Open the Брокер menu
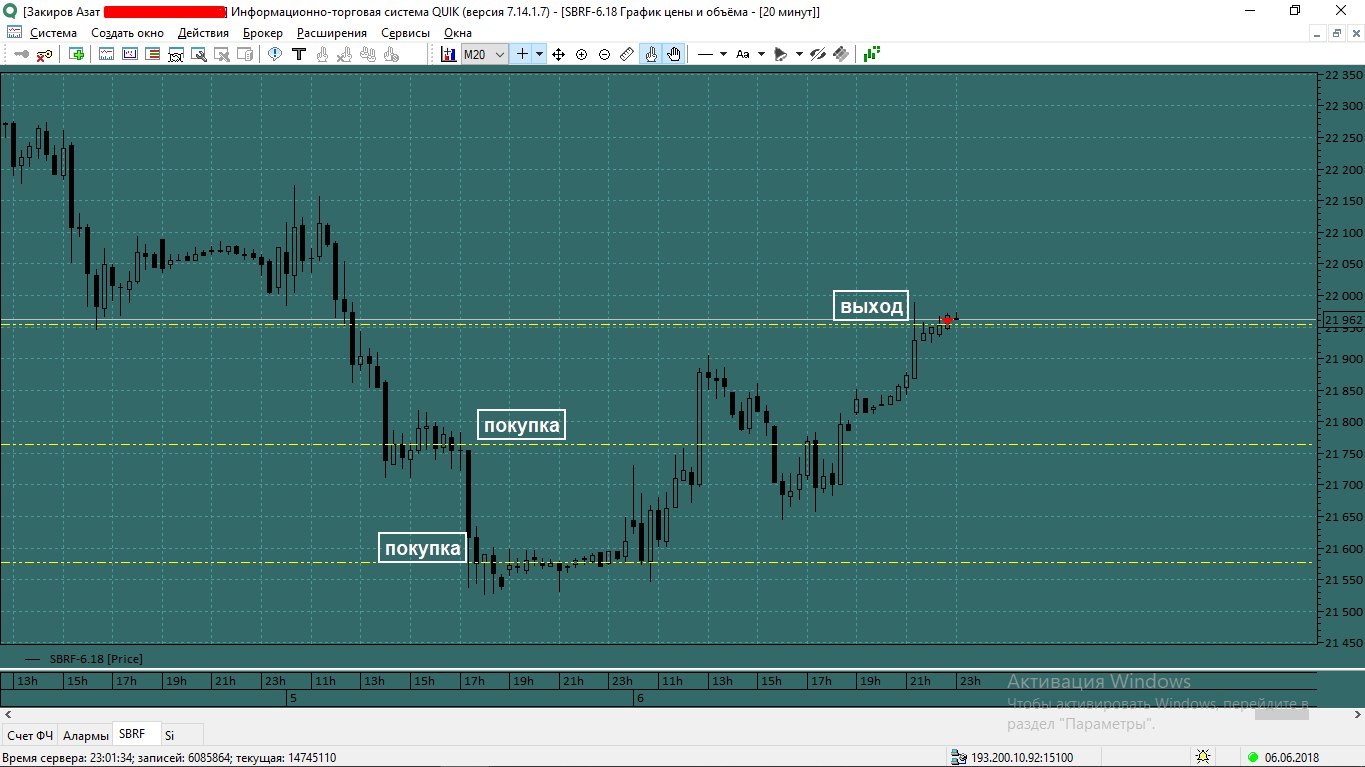1365x767 pixels. click(263, 33)
